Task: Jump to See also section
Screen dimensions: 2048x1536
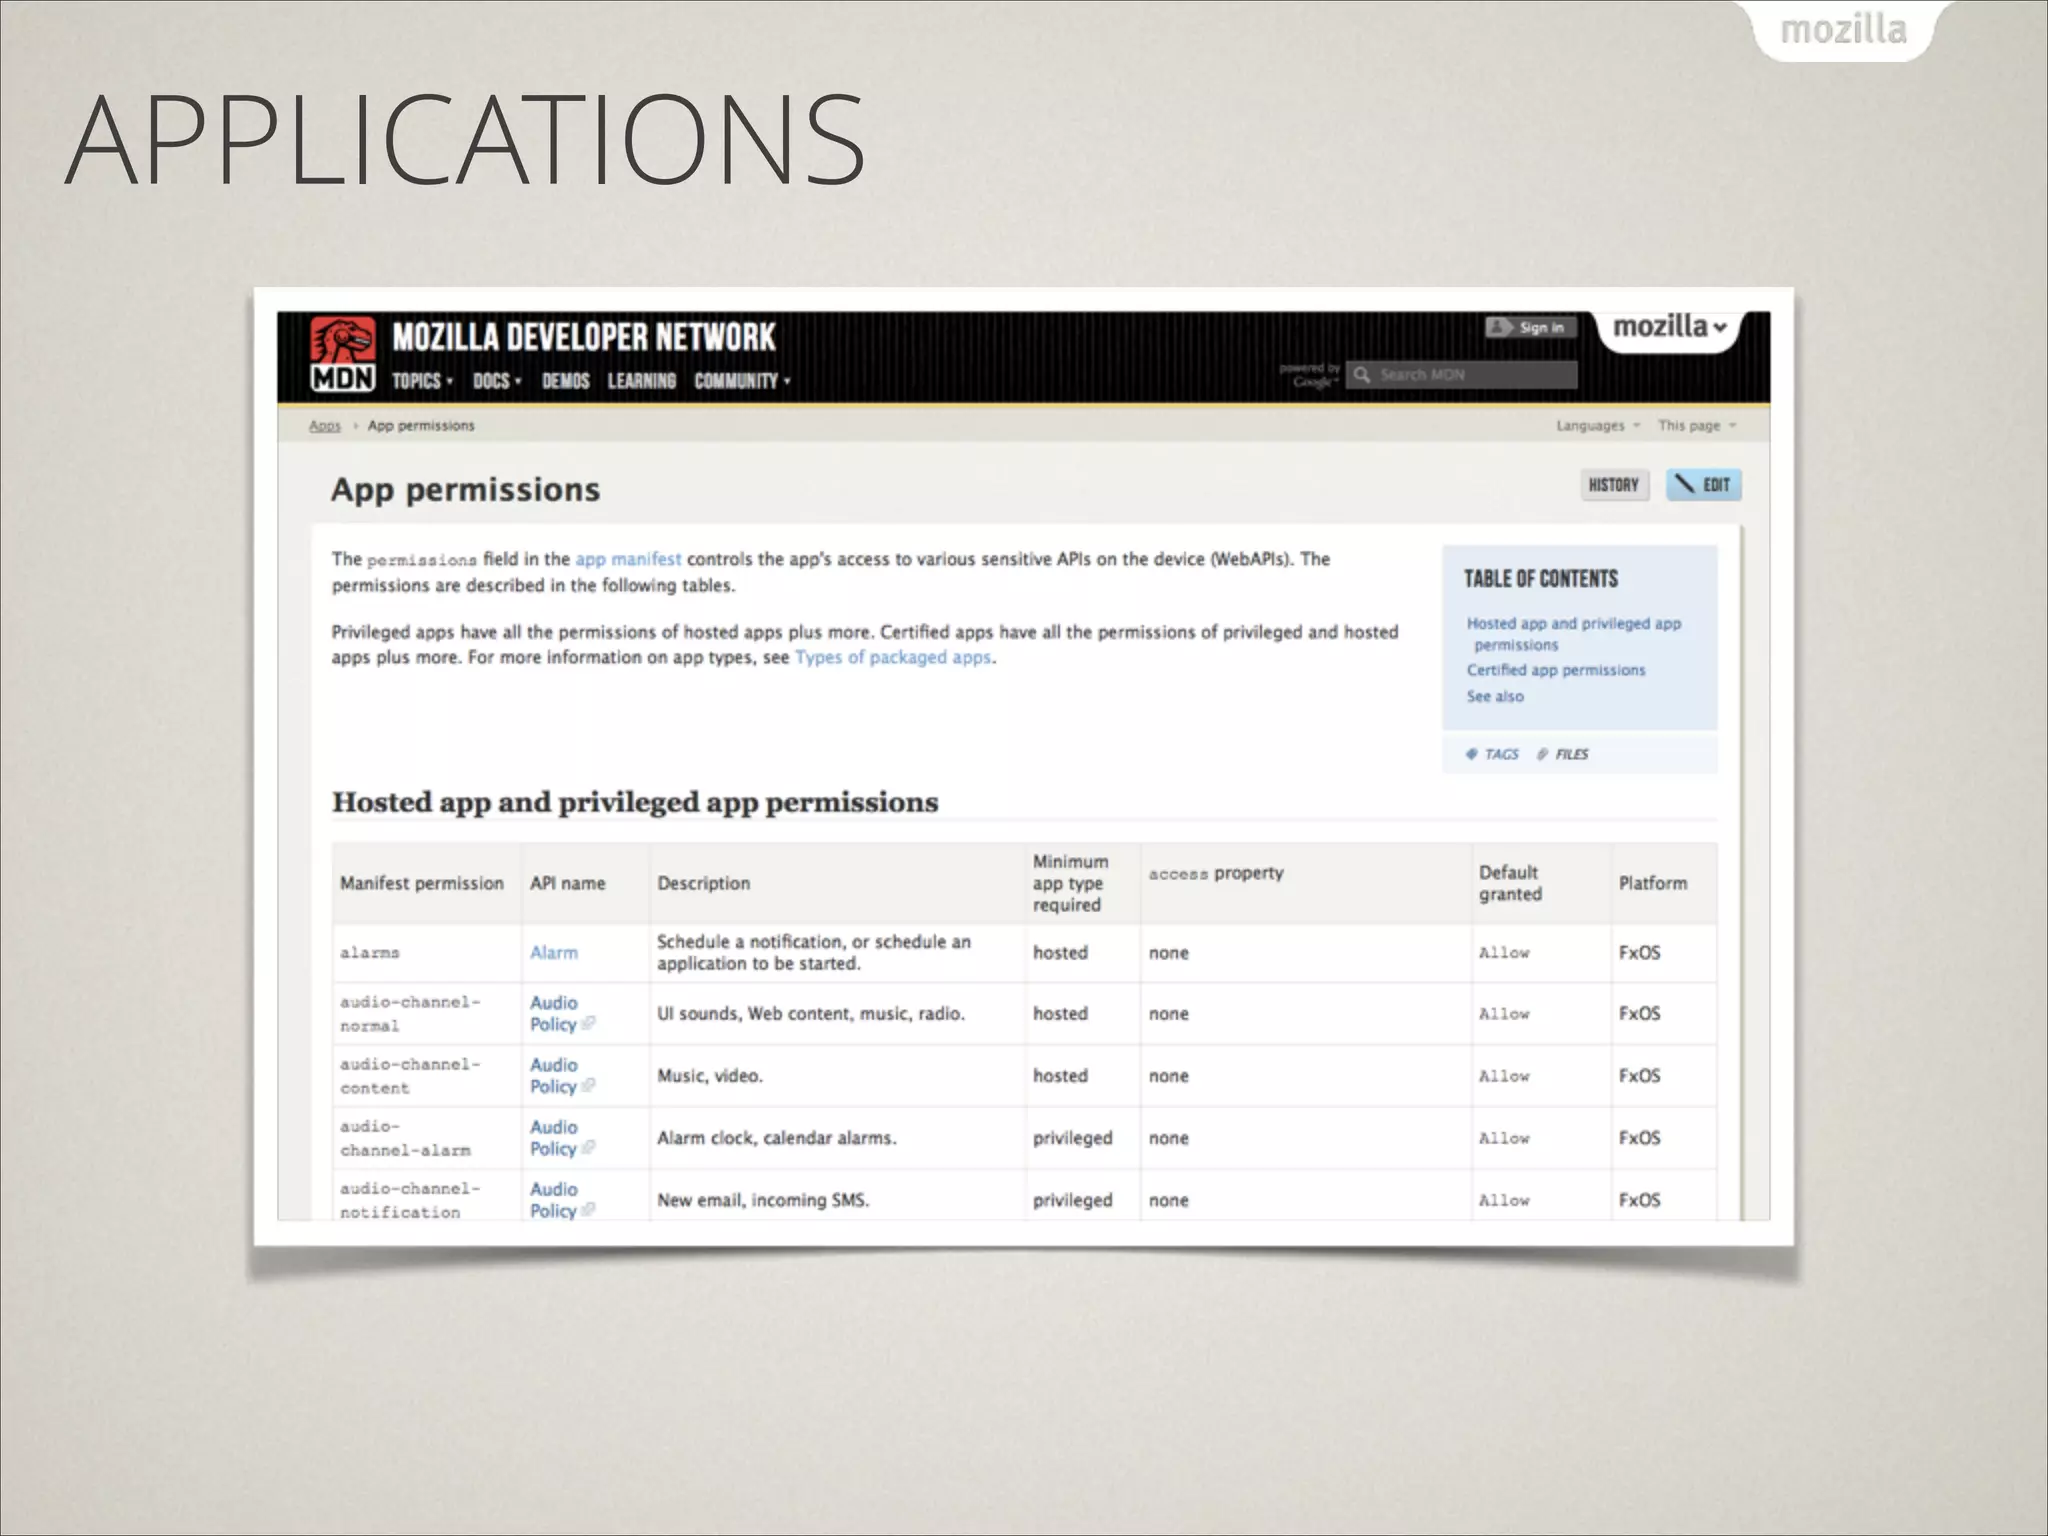Action: [x=1495, y=696]
